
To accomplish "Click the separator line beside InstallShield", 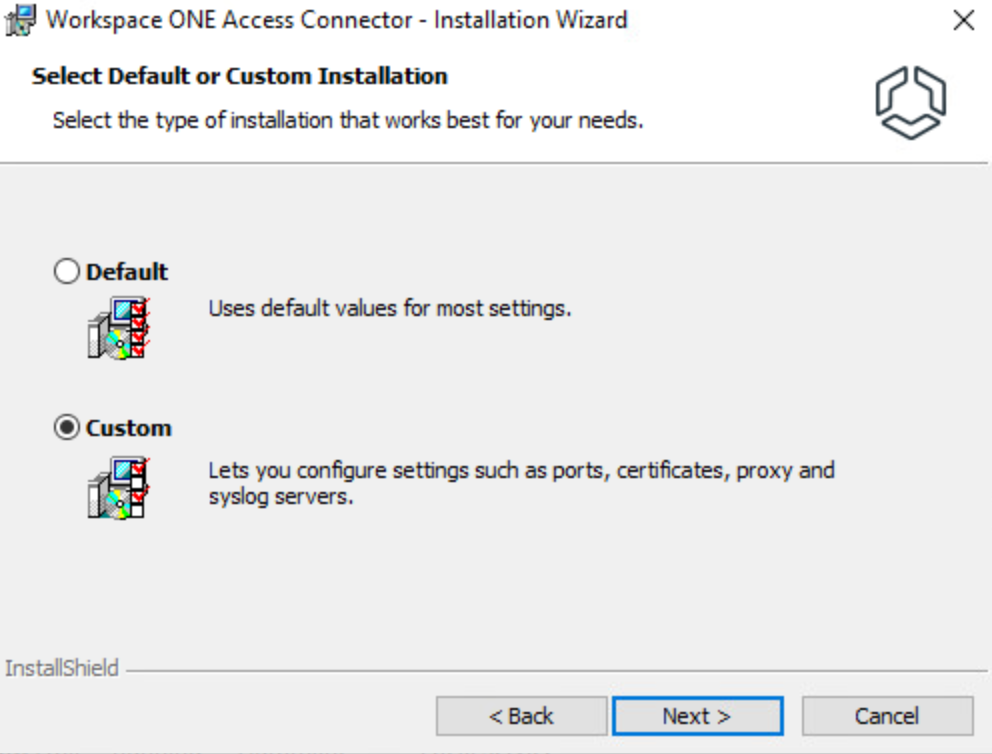I will 550,670.
